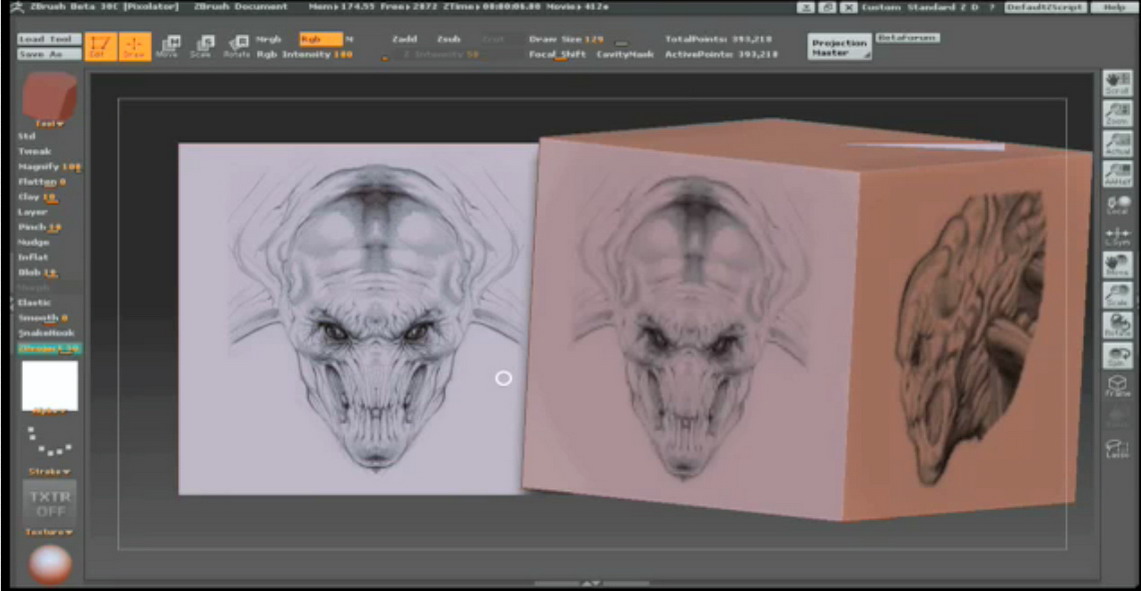Viewport: 1141px width, 591px height.
Task: Enable Zadd sculpt mode
Action: click(405, 39)
